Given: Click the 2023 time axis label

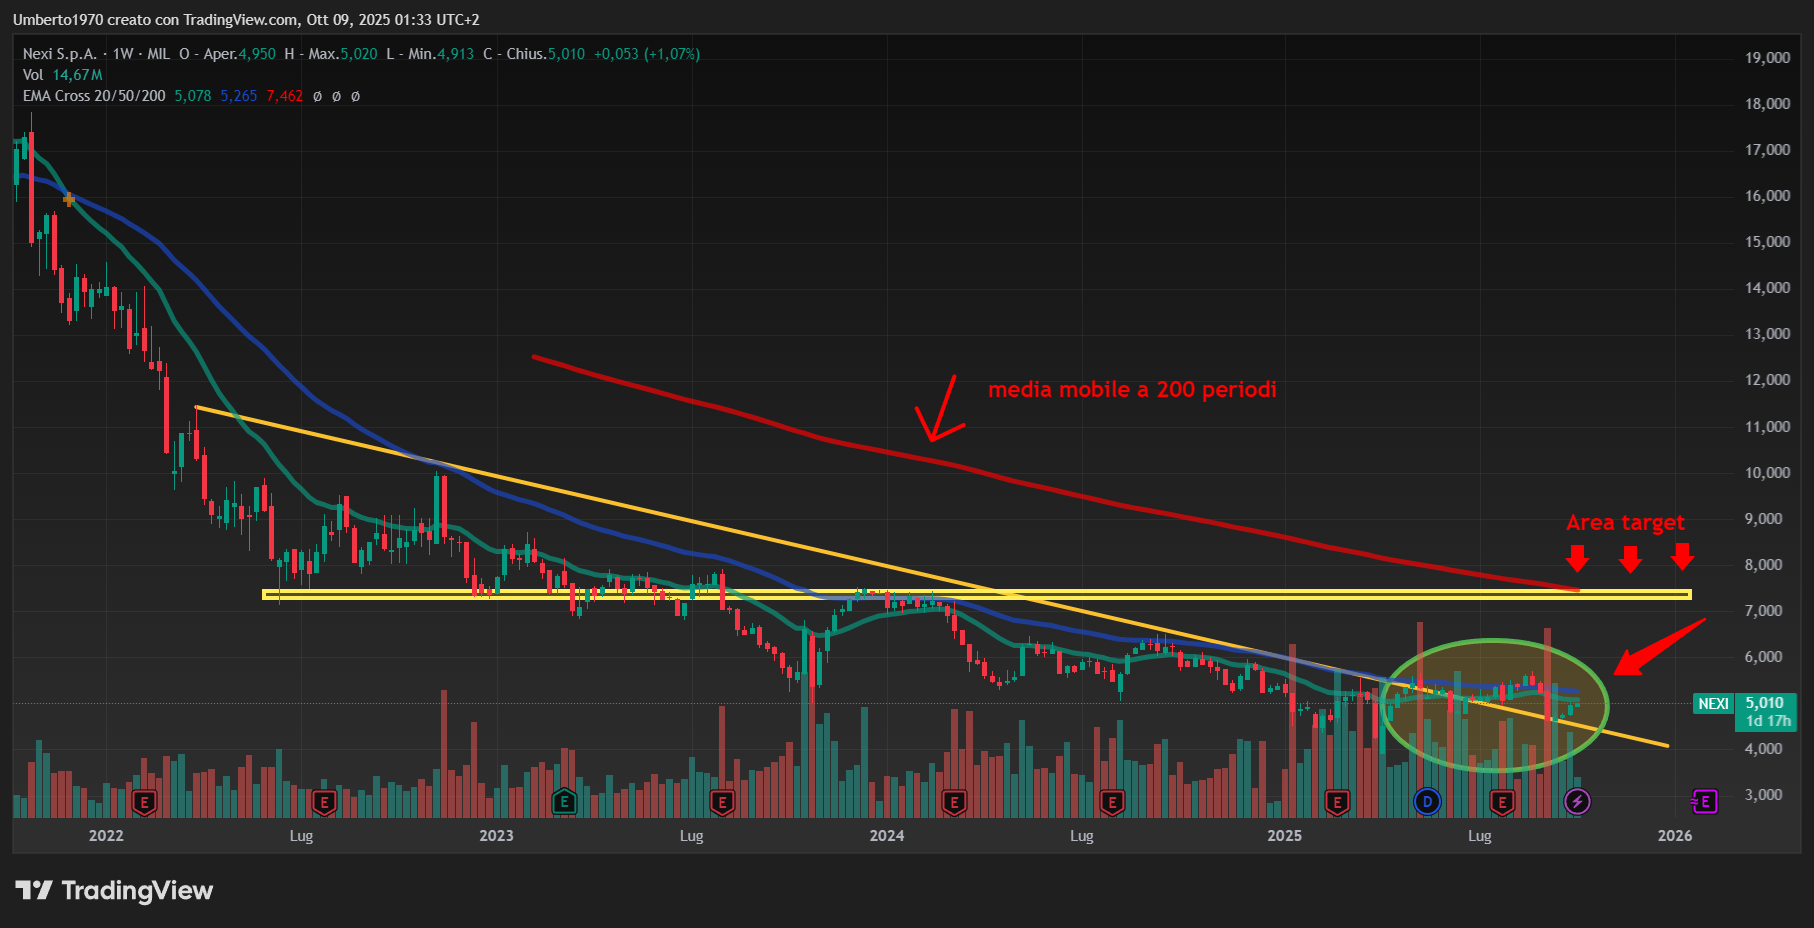Looking at the screenshot, I should coord(496,836).
